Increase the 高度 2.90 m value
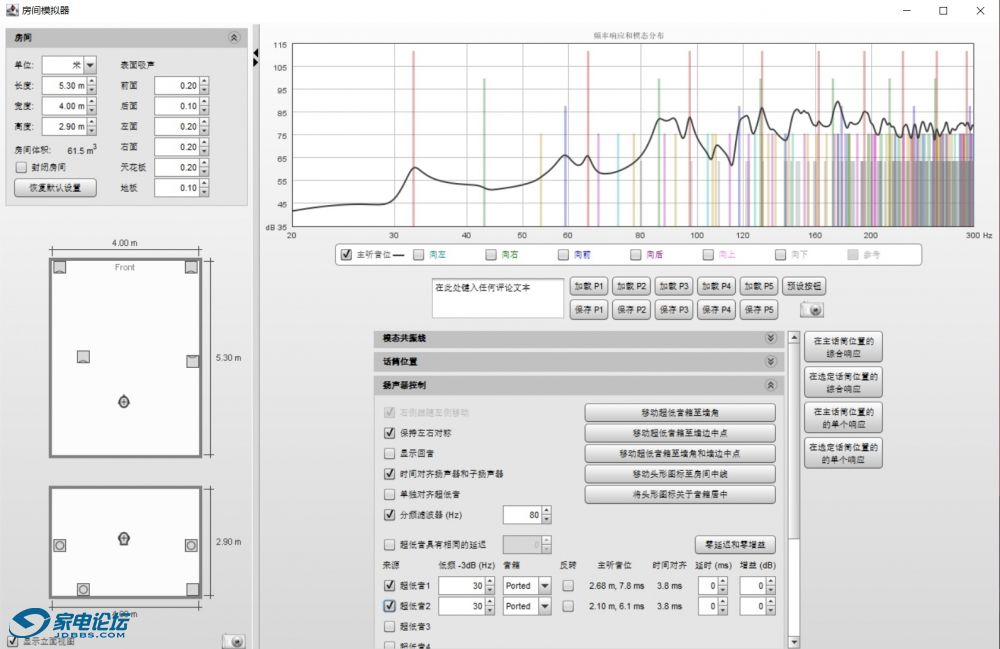Viewport: 1000px width, 649px height. pyautogui.click(x=92, y=122)
